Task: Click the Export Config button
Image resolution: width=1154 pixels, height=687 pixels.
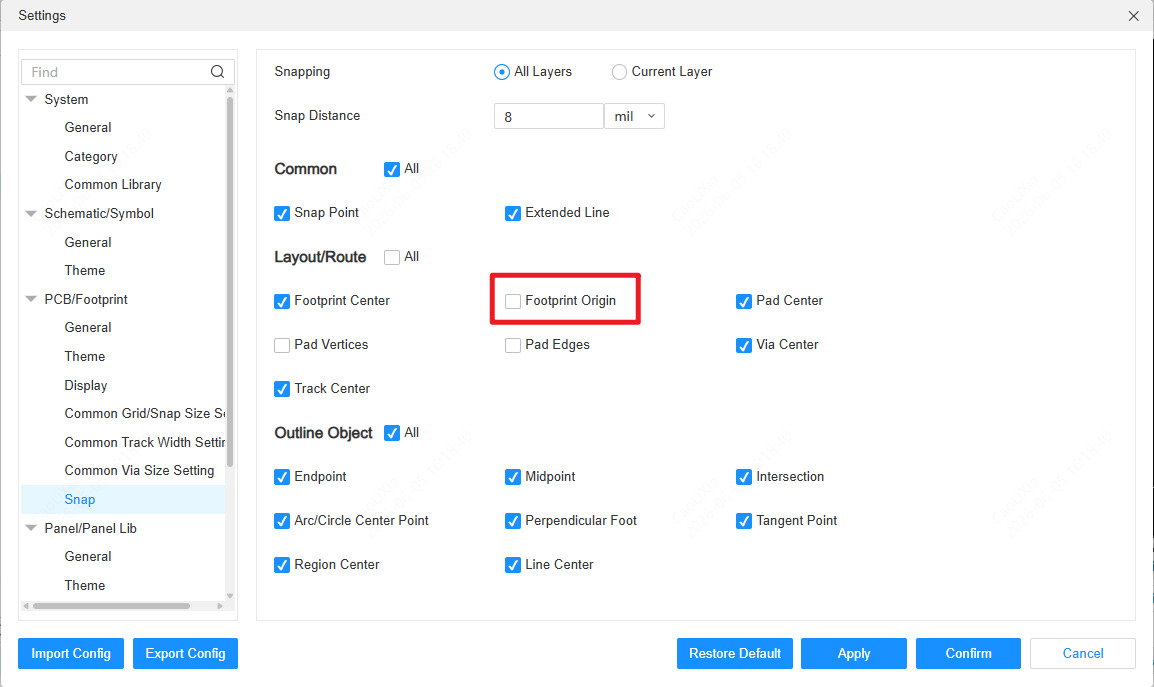Action: (185, 653)
